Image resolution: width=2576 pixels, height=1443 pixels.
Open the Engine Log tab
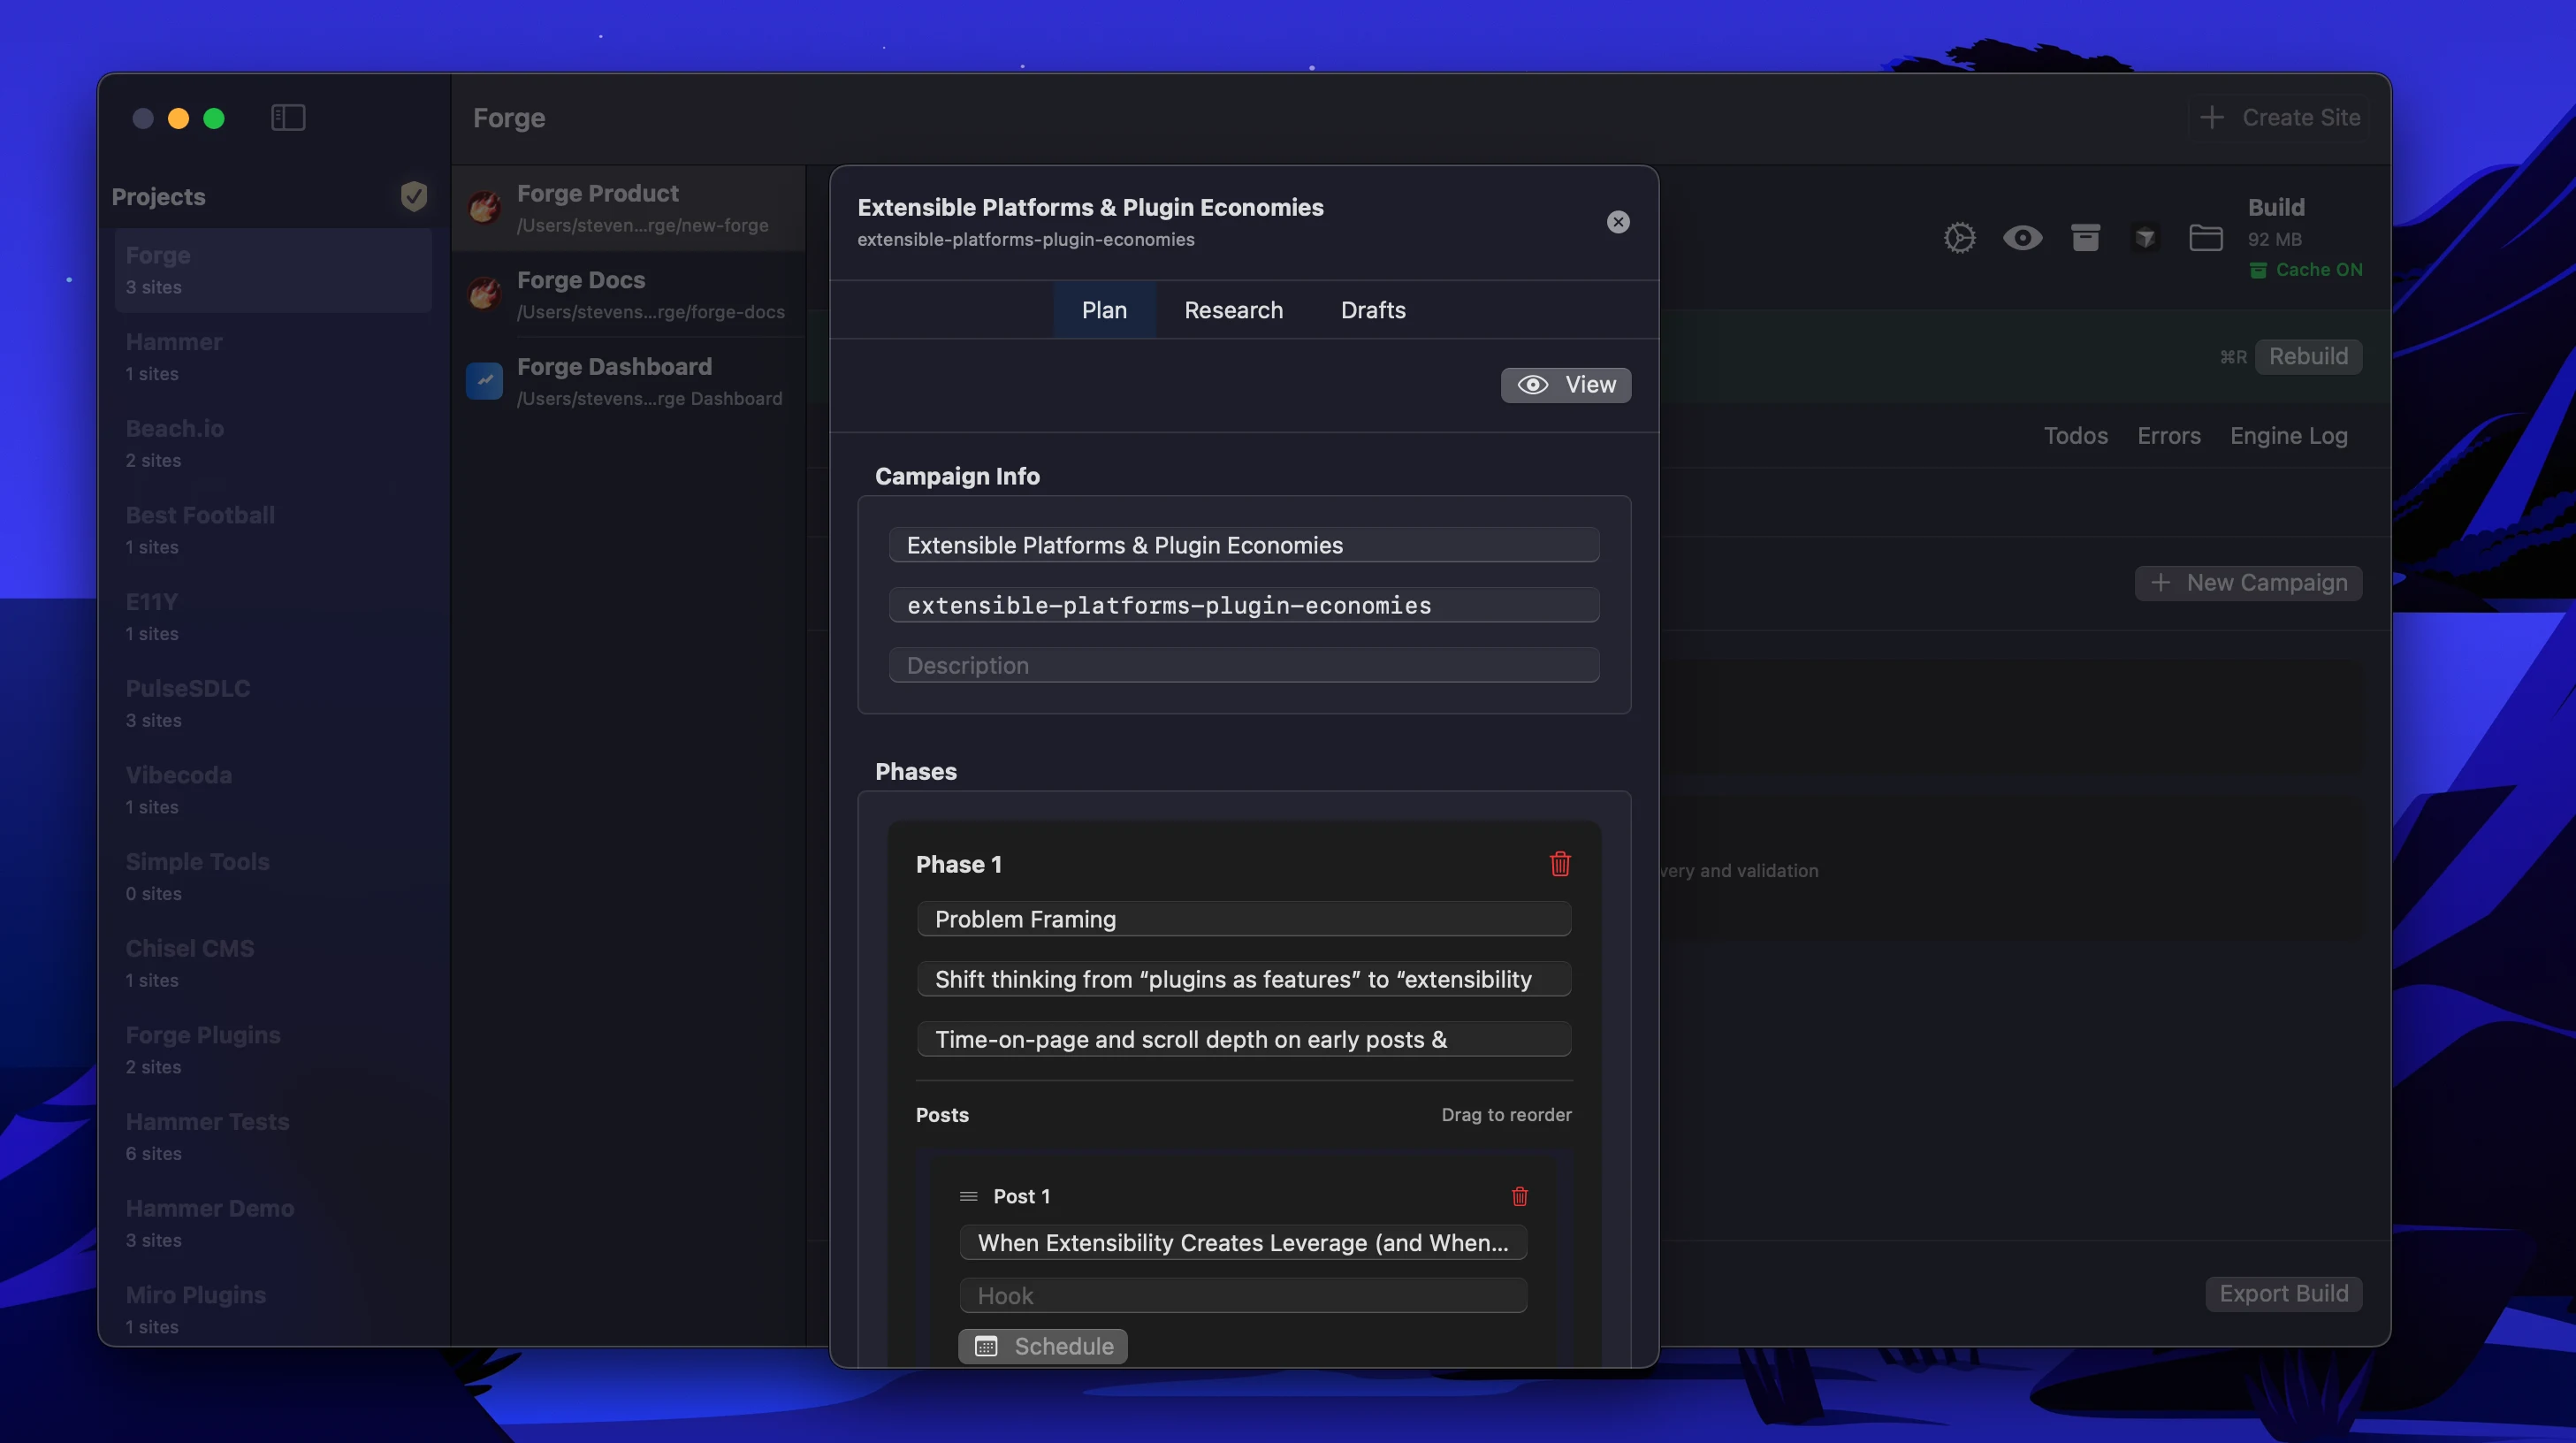[2288, 436]
